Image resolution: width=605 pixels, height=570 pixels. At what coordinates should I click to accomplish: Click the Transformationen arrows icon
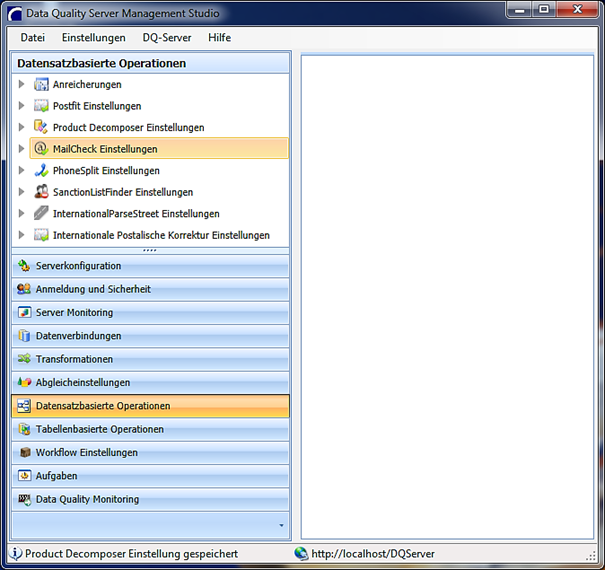click(x=24, y=359)
